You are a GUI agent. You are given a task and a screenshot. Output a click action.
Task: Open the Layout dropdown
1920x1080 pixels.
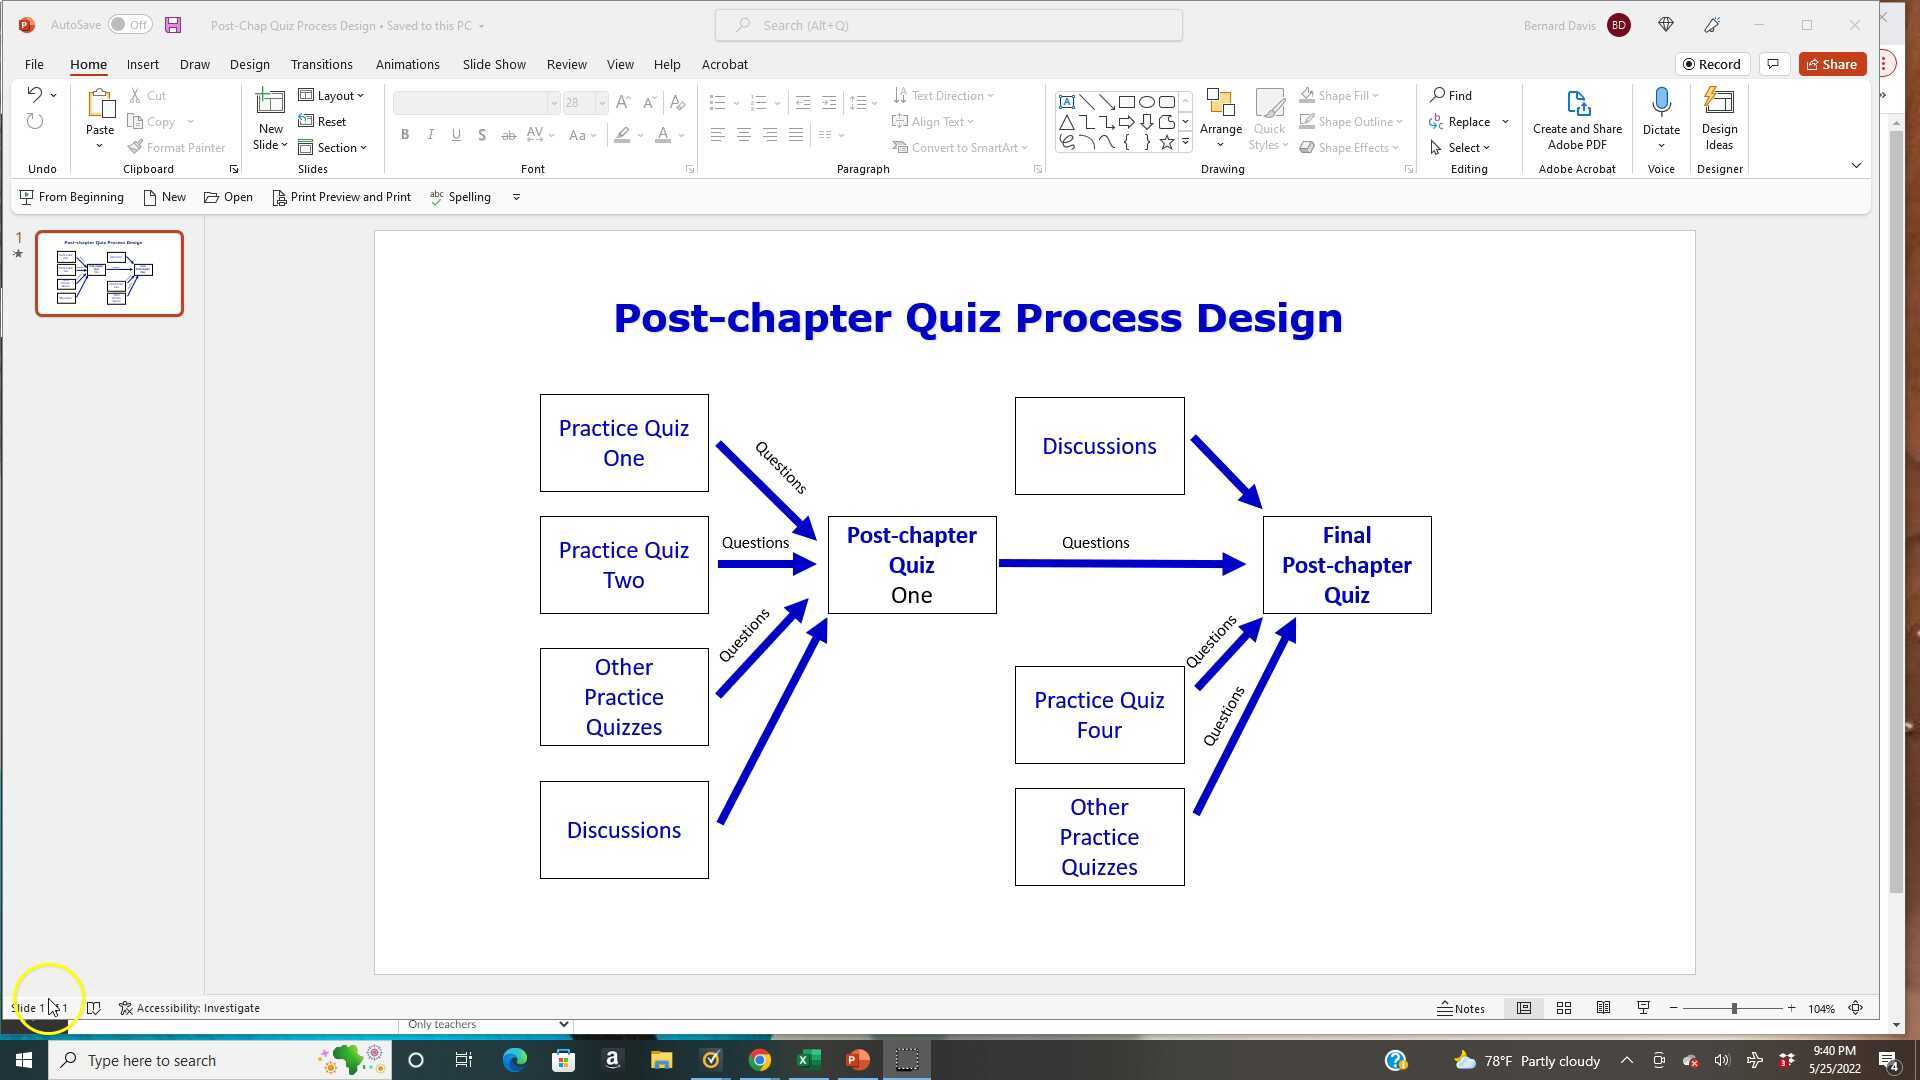[333, 95]
